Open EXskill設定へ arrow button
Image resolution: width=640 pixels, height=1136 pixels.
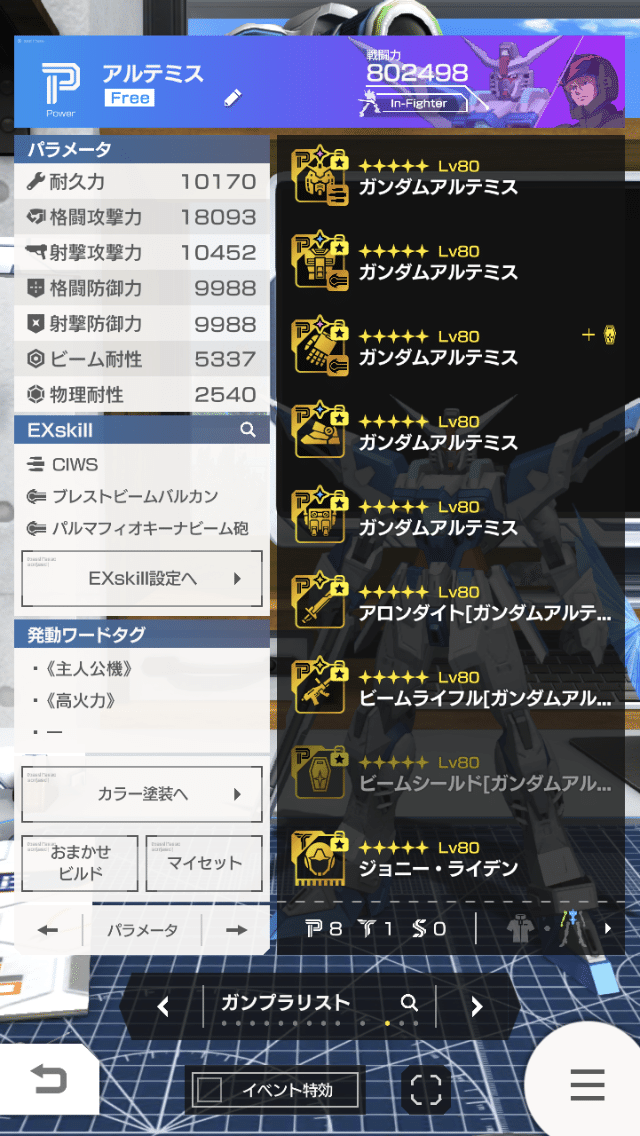pyautogui.click(x=142, y=579)
